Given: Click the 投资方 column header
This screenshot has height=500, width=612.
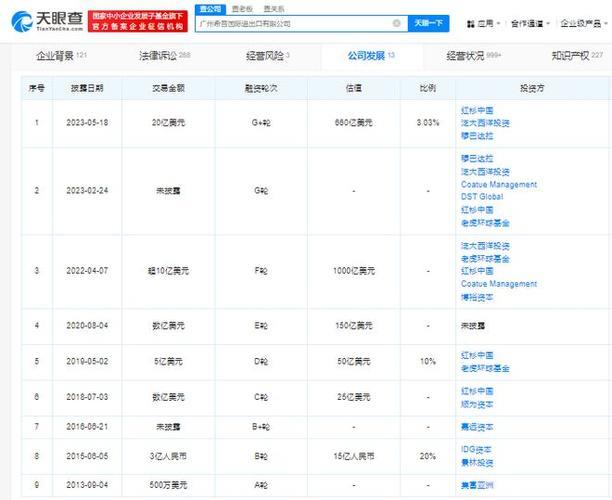Looking at the screenshot, I should click(x=532, y=88).
